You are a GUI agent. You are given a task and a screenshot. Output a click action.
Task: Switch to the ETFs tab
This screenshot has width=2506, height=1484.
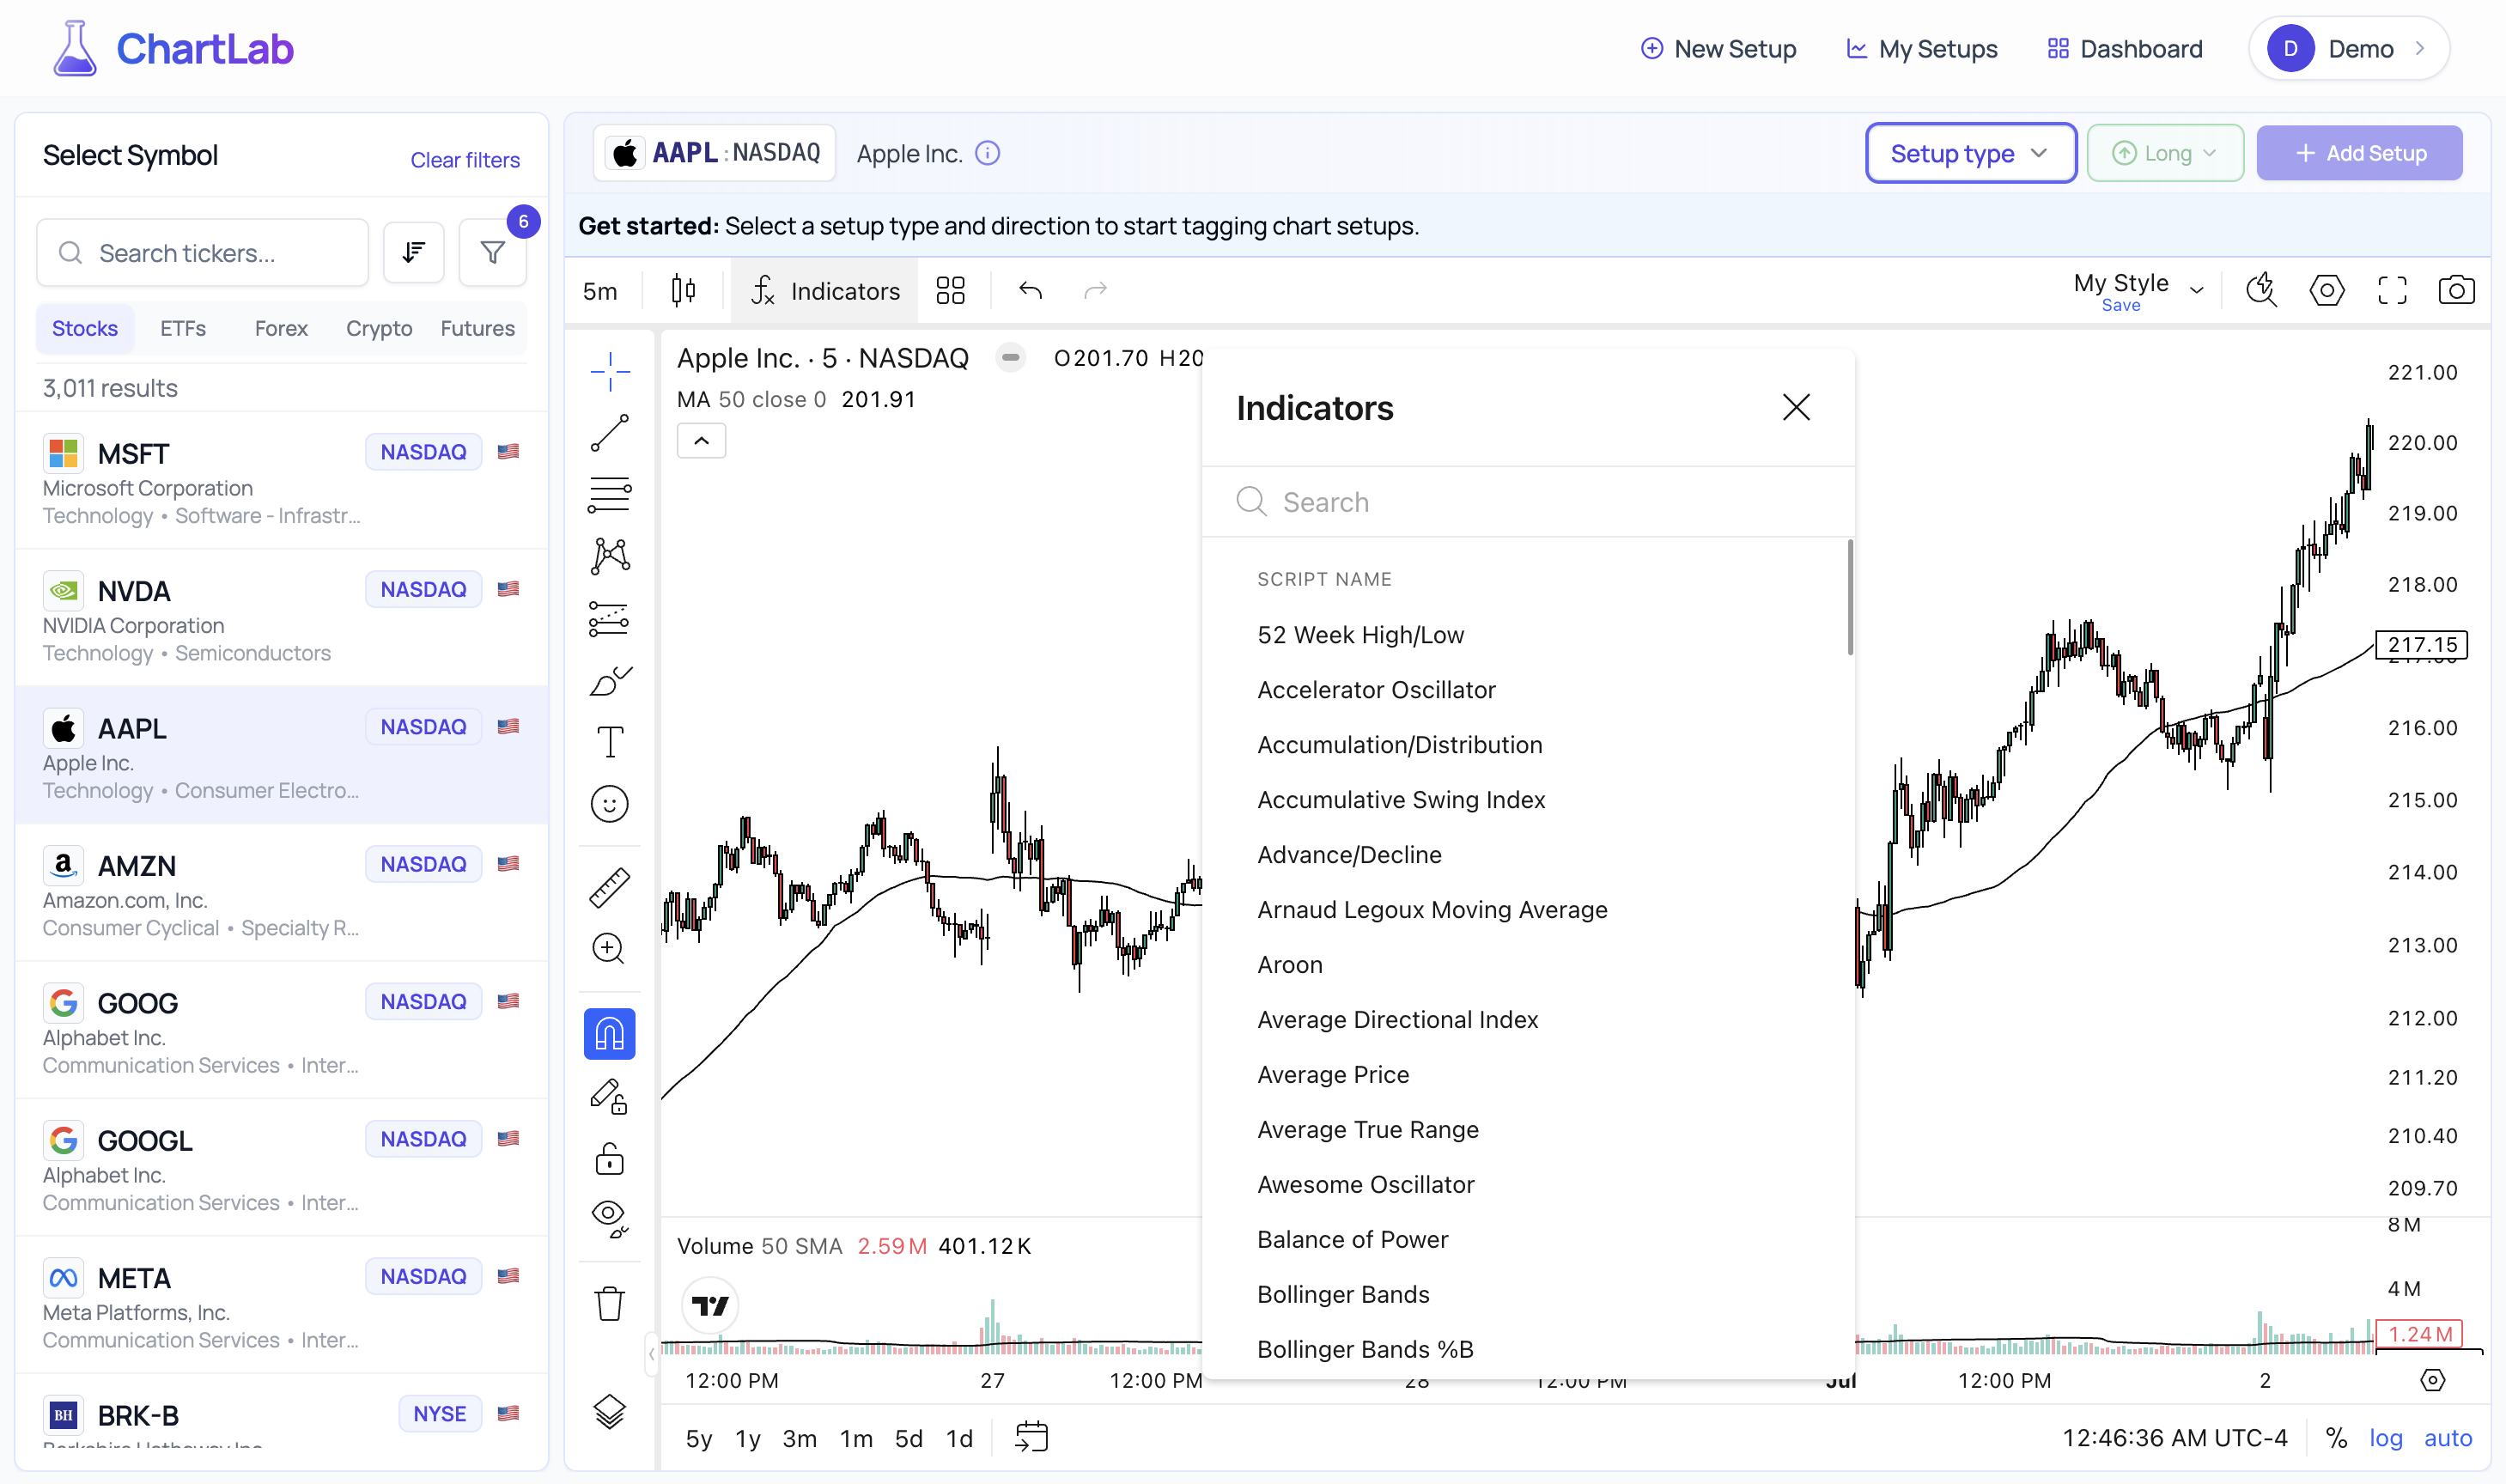coord(183,328)
